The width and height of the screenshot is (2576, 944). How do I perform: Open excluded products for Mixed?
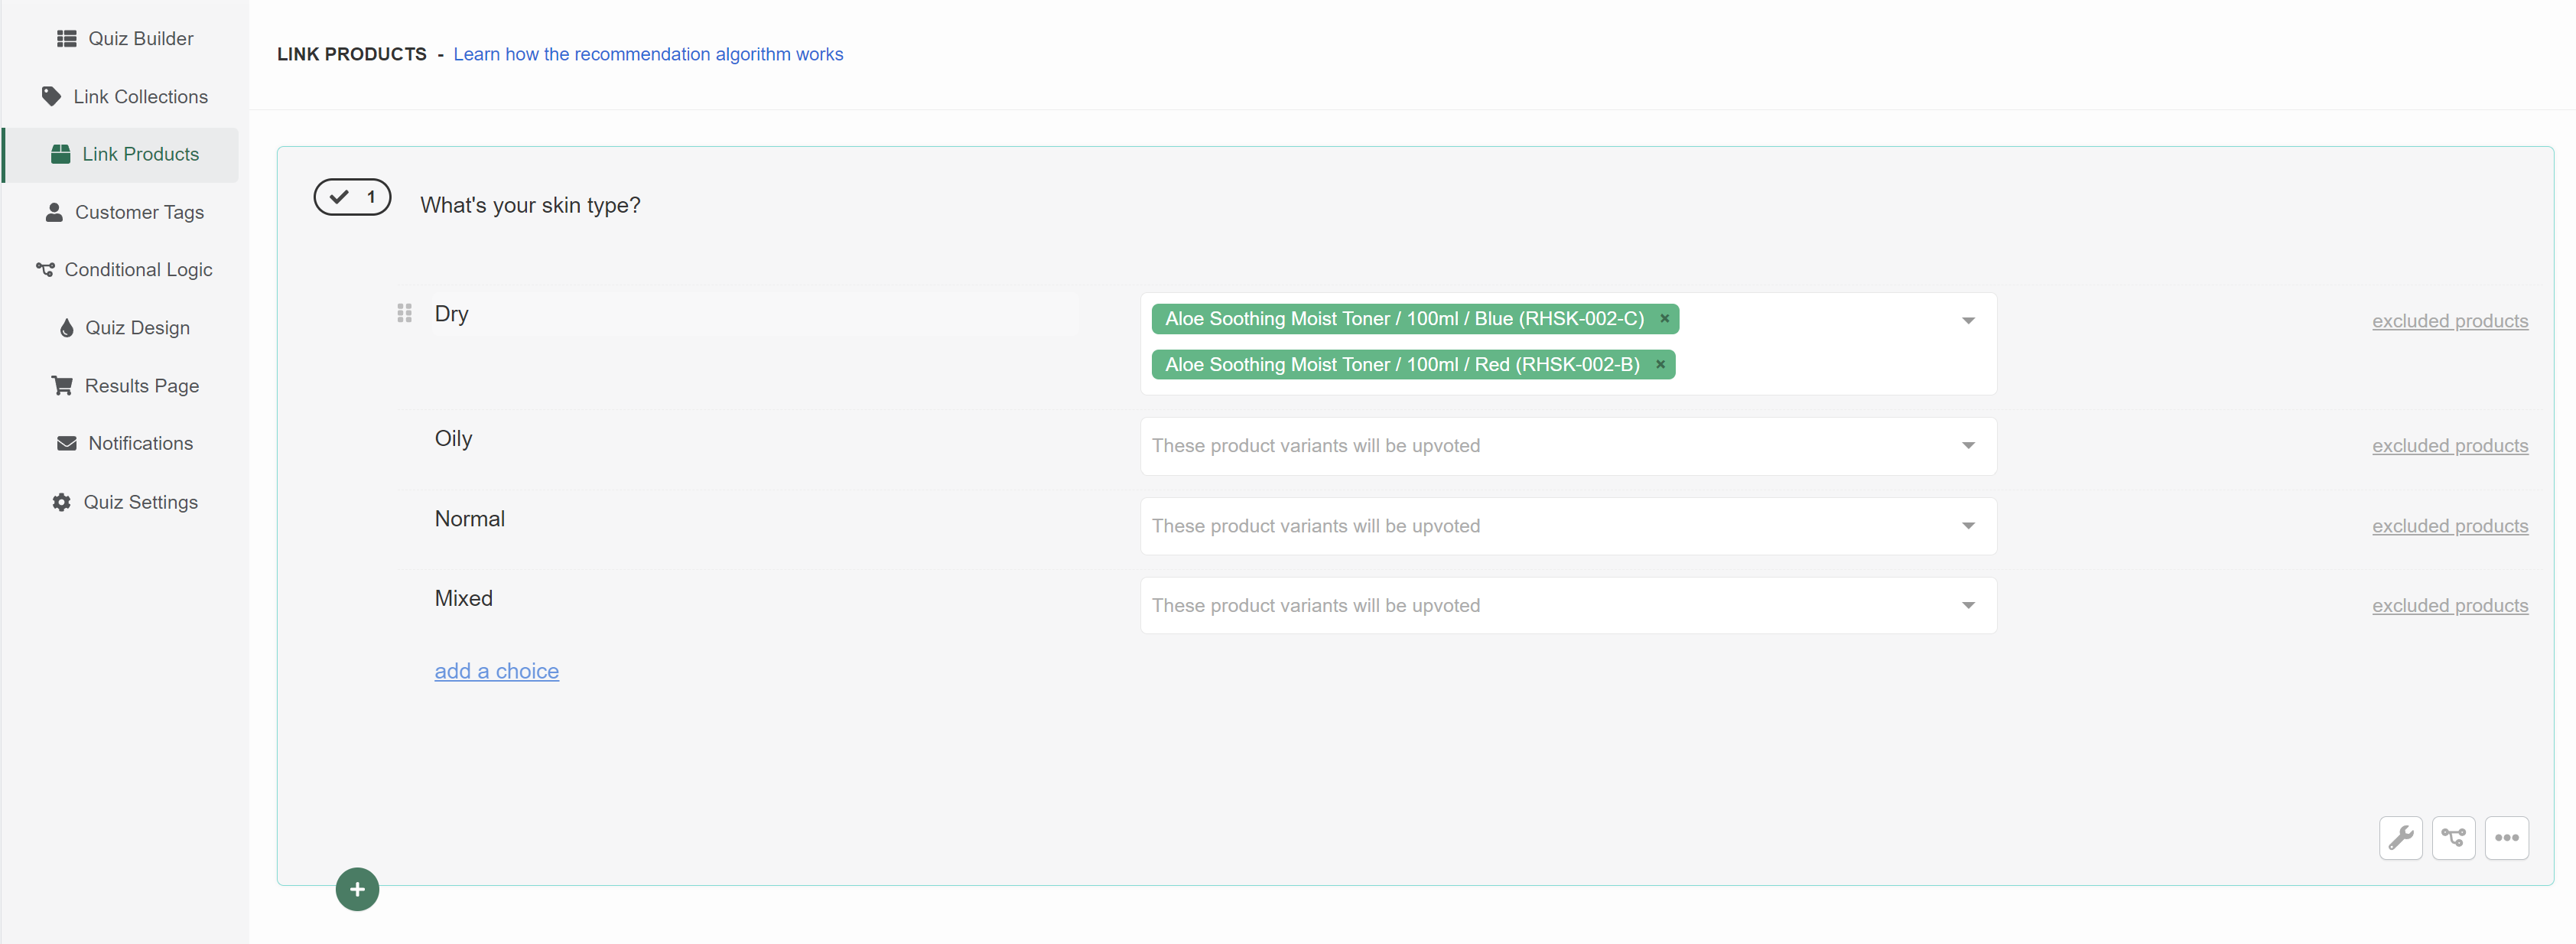point(2450,605)
